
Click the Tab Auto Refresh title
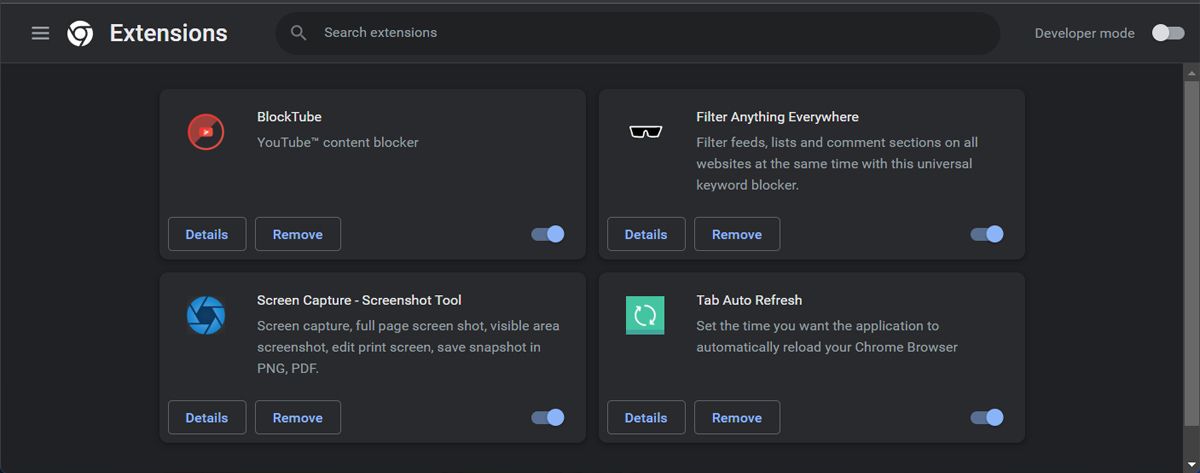749,300
